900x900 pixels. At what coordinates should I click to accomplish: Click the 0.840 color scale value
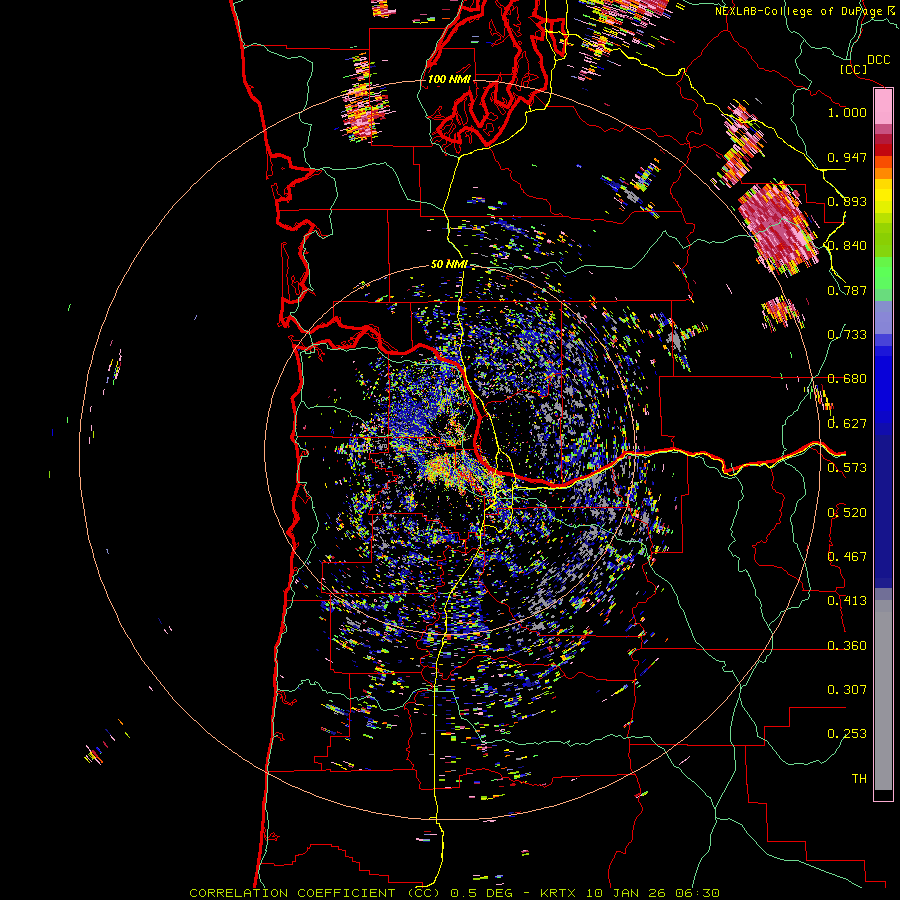pyautogui.click(x=847, y=246)
